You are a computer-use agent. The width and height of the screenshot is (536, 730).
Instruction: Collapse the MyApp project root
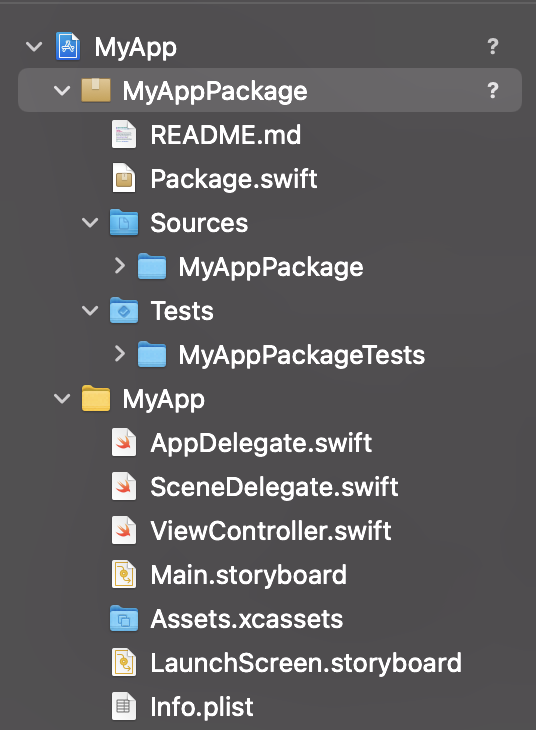pos(34,47)
